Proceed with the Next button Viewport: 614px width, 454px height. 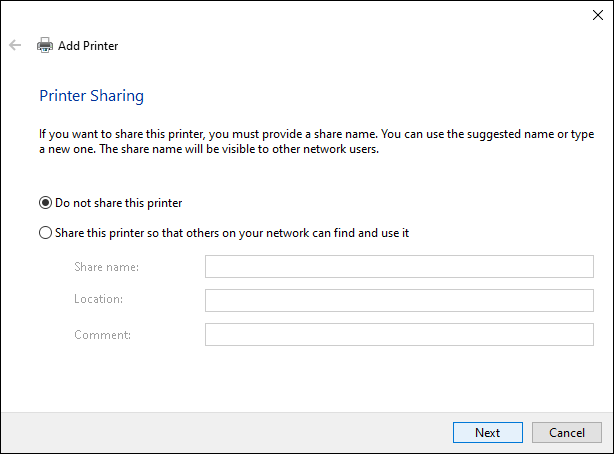[488, 432]
